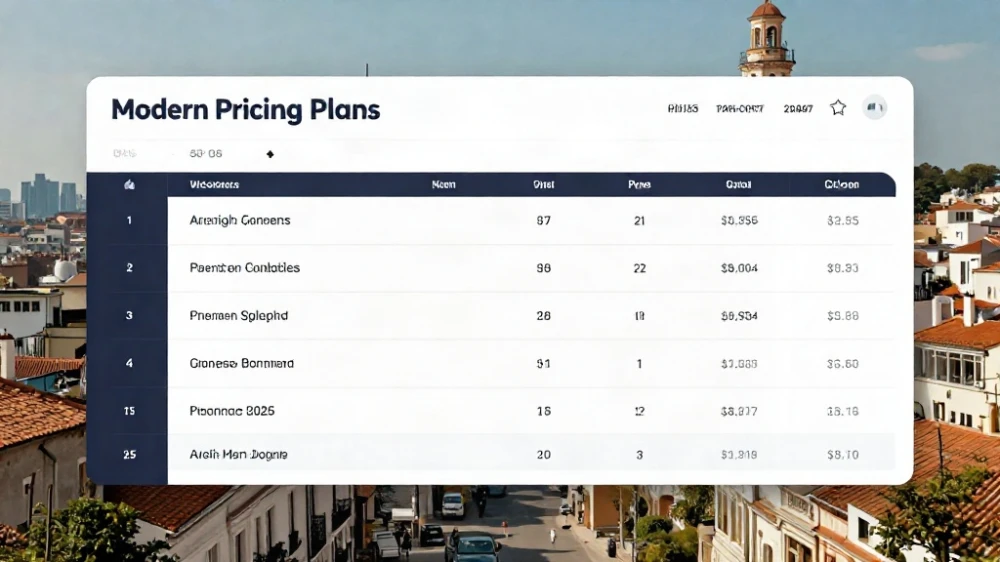Open the plan name in row 25

239,455
